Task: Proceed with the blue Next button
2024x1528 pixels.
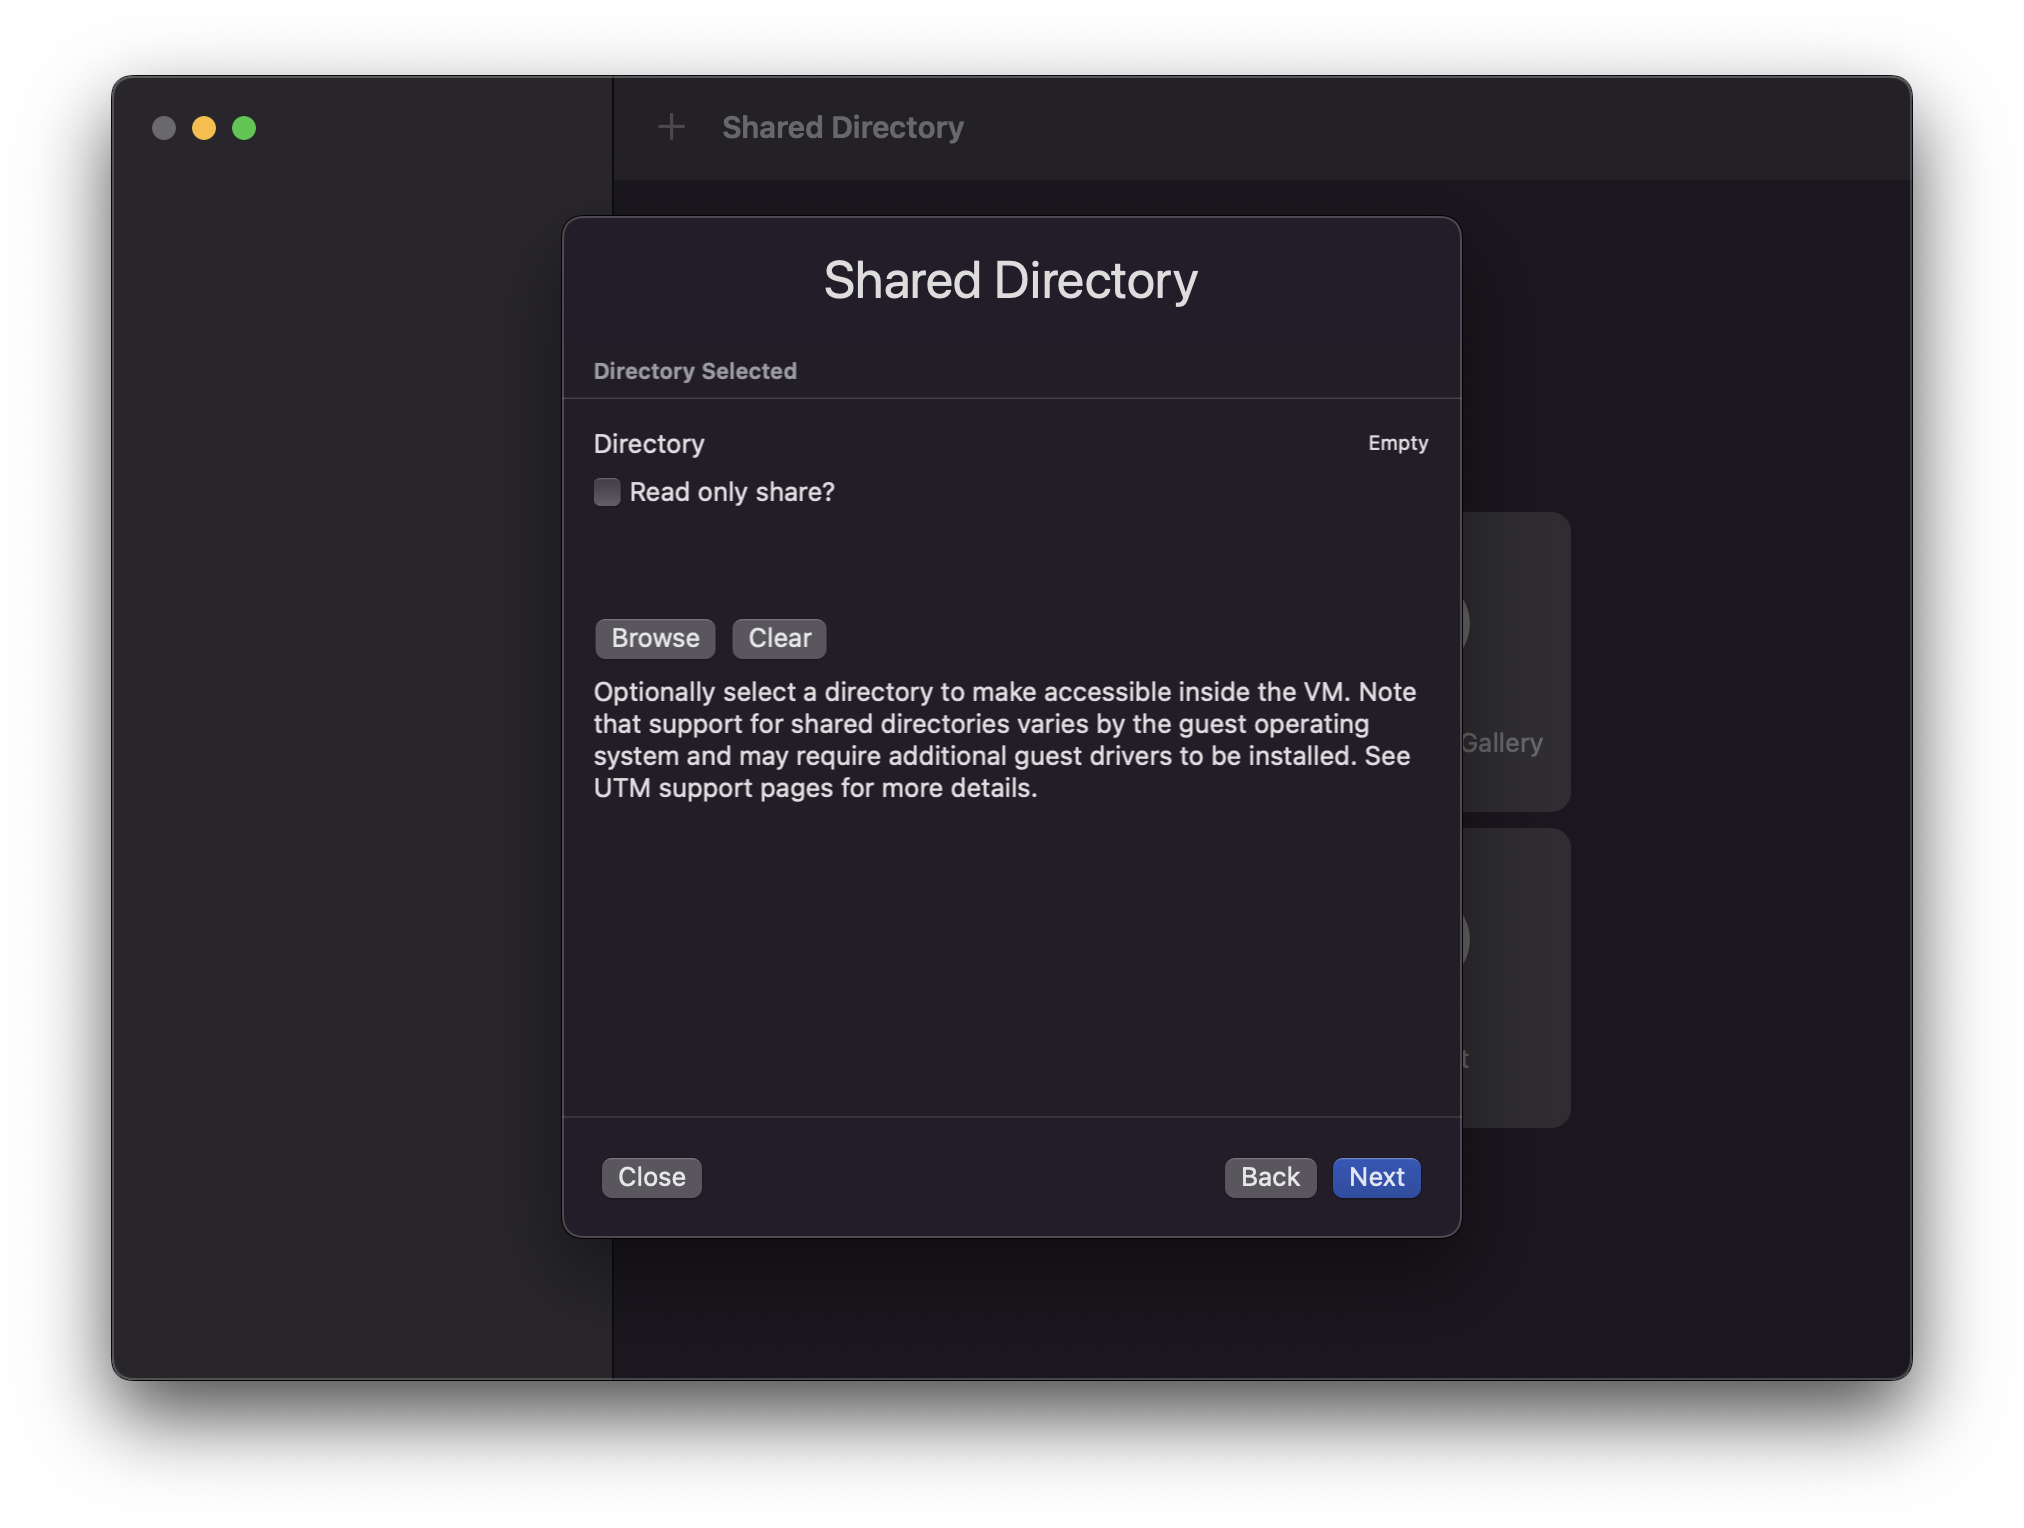Action: point(1376,1177)
